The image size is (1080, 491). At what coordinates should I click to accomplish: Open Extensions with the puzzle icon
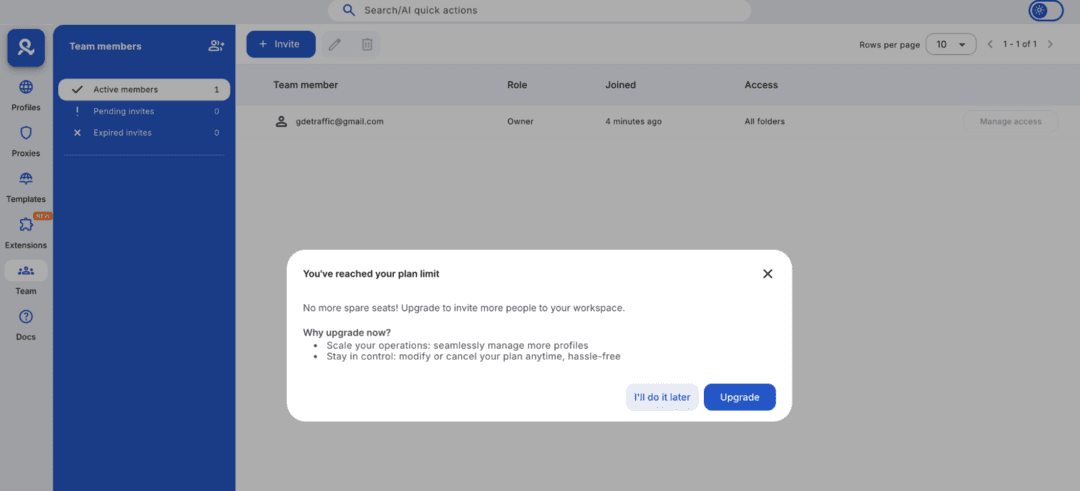[26, 225]
